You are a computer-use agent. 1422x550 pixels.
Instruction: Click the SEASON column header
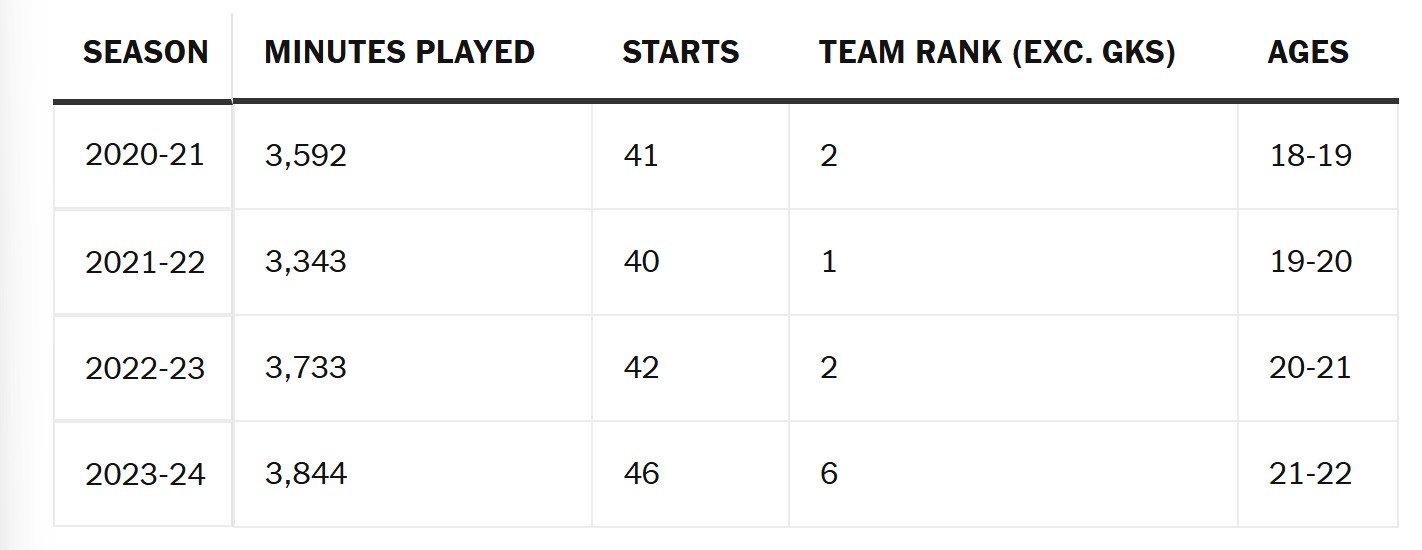point(145,52)
